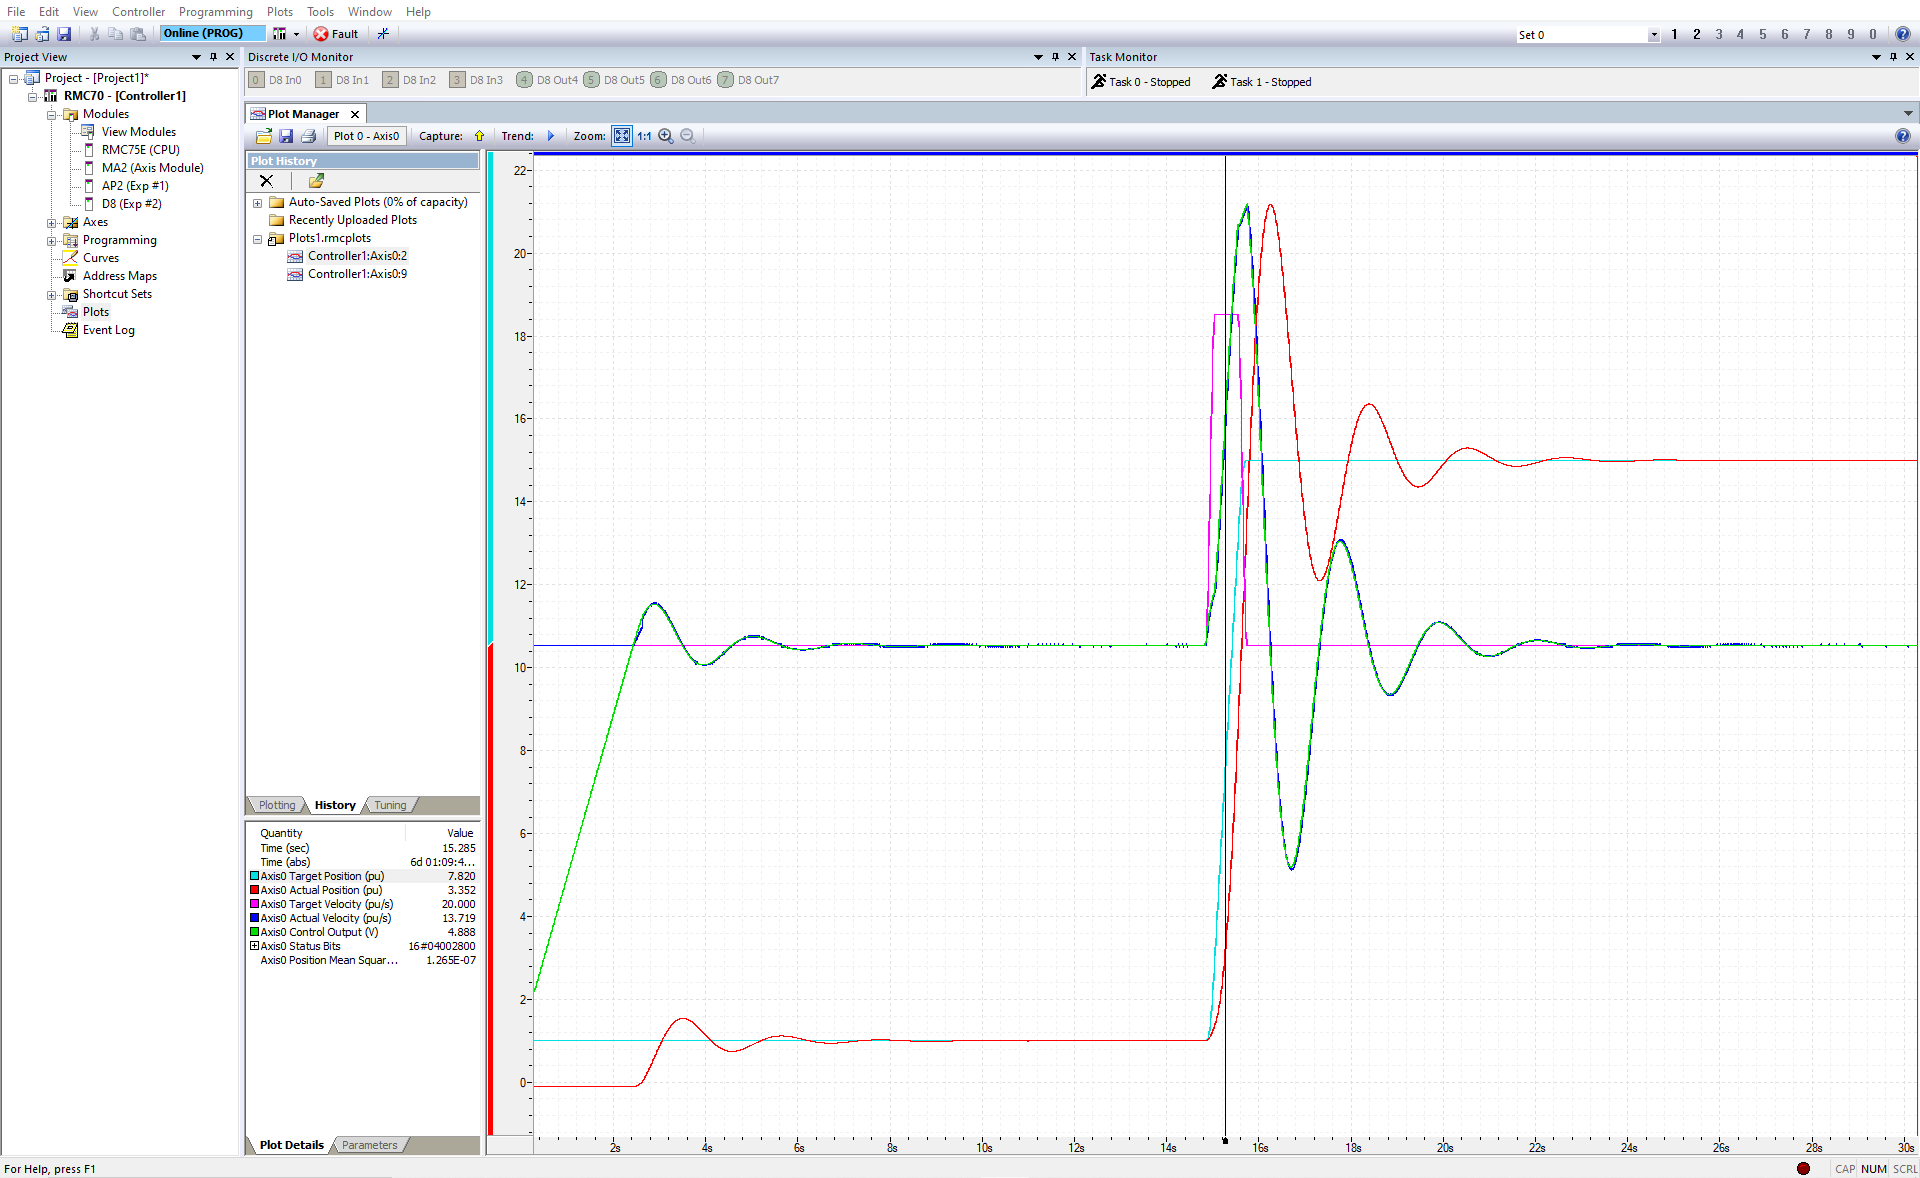The width and height of the screenshot is (1920, 1178).
Task: Toggle the D8 Out4 discrete output
Action: pos(524,80)
